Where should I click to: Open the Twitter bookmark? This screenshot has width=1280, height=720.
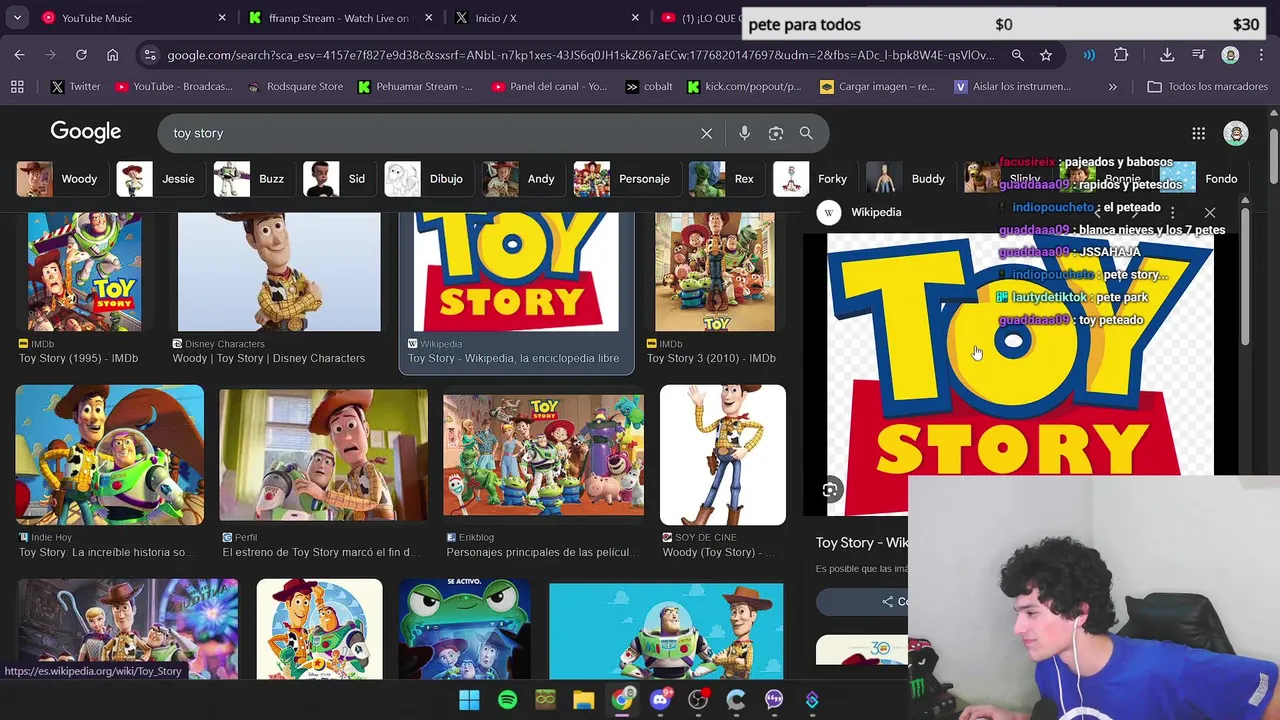click(x=75, y=87)
